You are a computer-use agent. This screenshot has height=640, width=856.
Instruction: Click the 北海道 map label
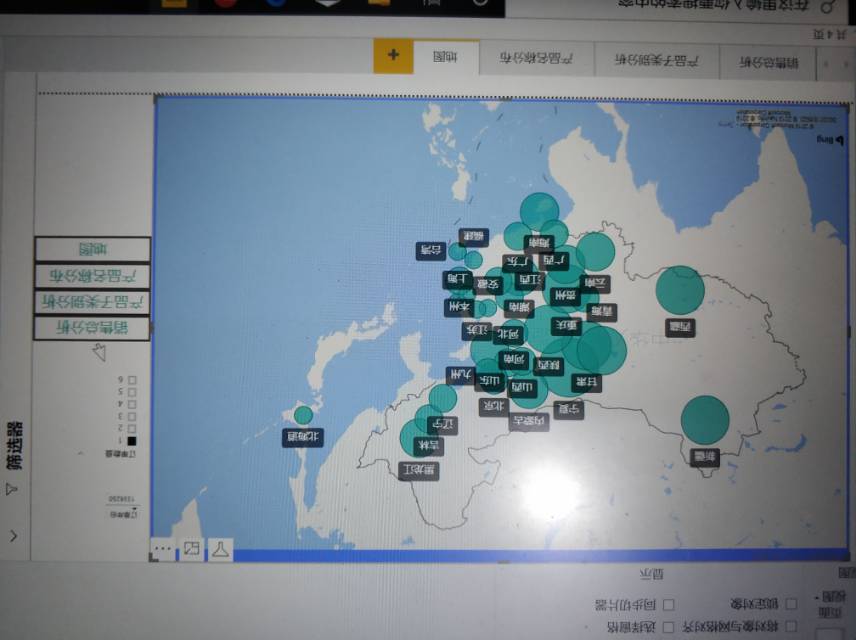click(303, 437)
